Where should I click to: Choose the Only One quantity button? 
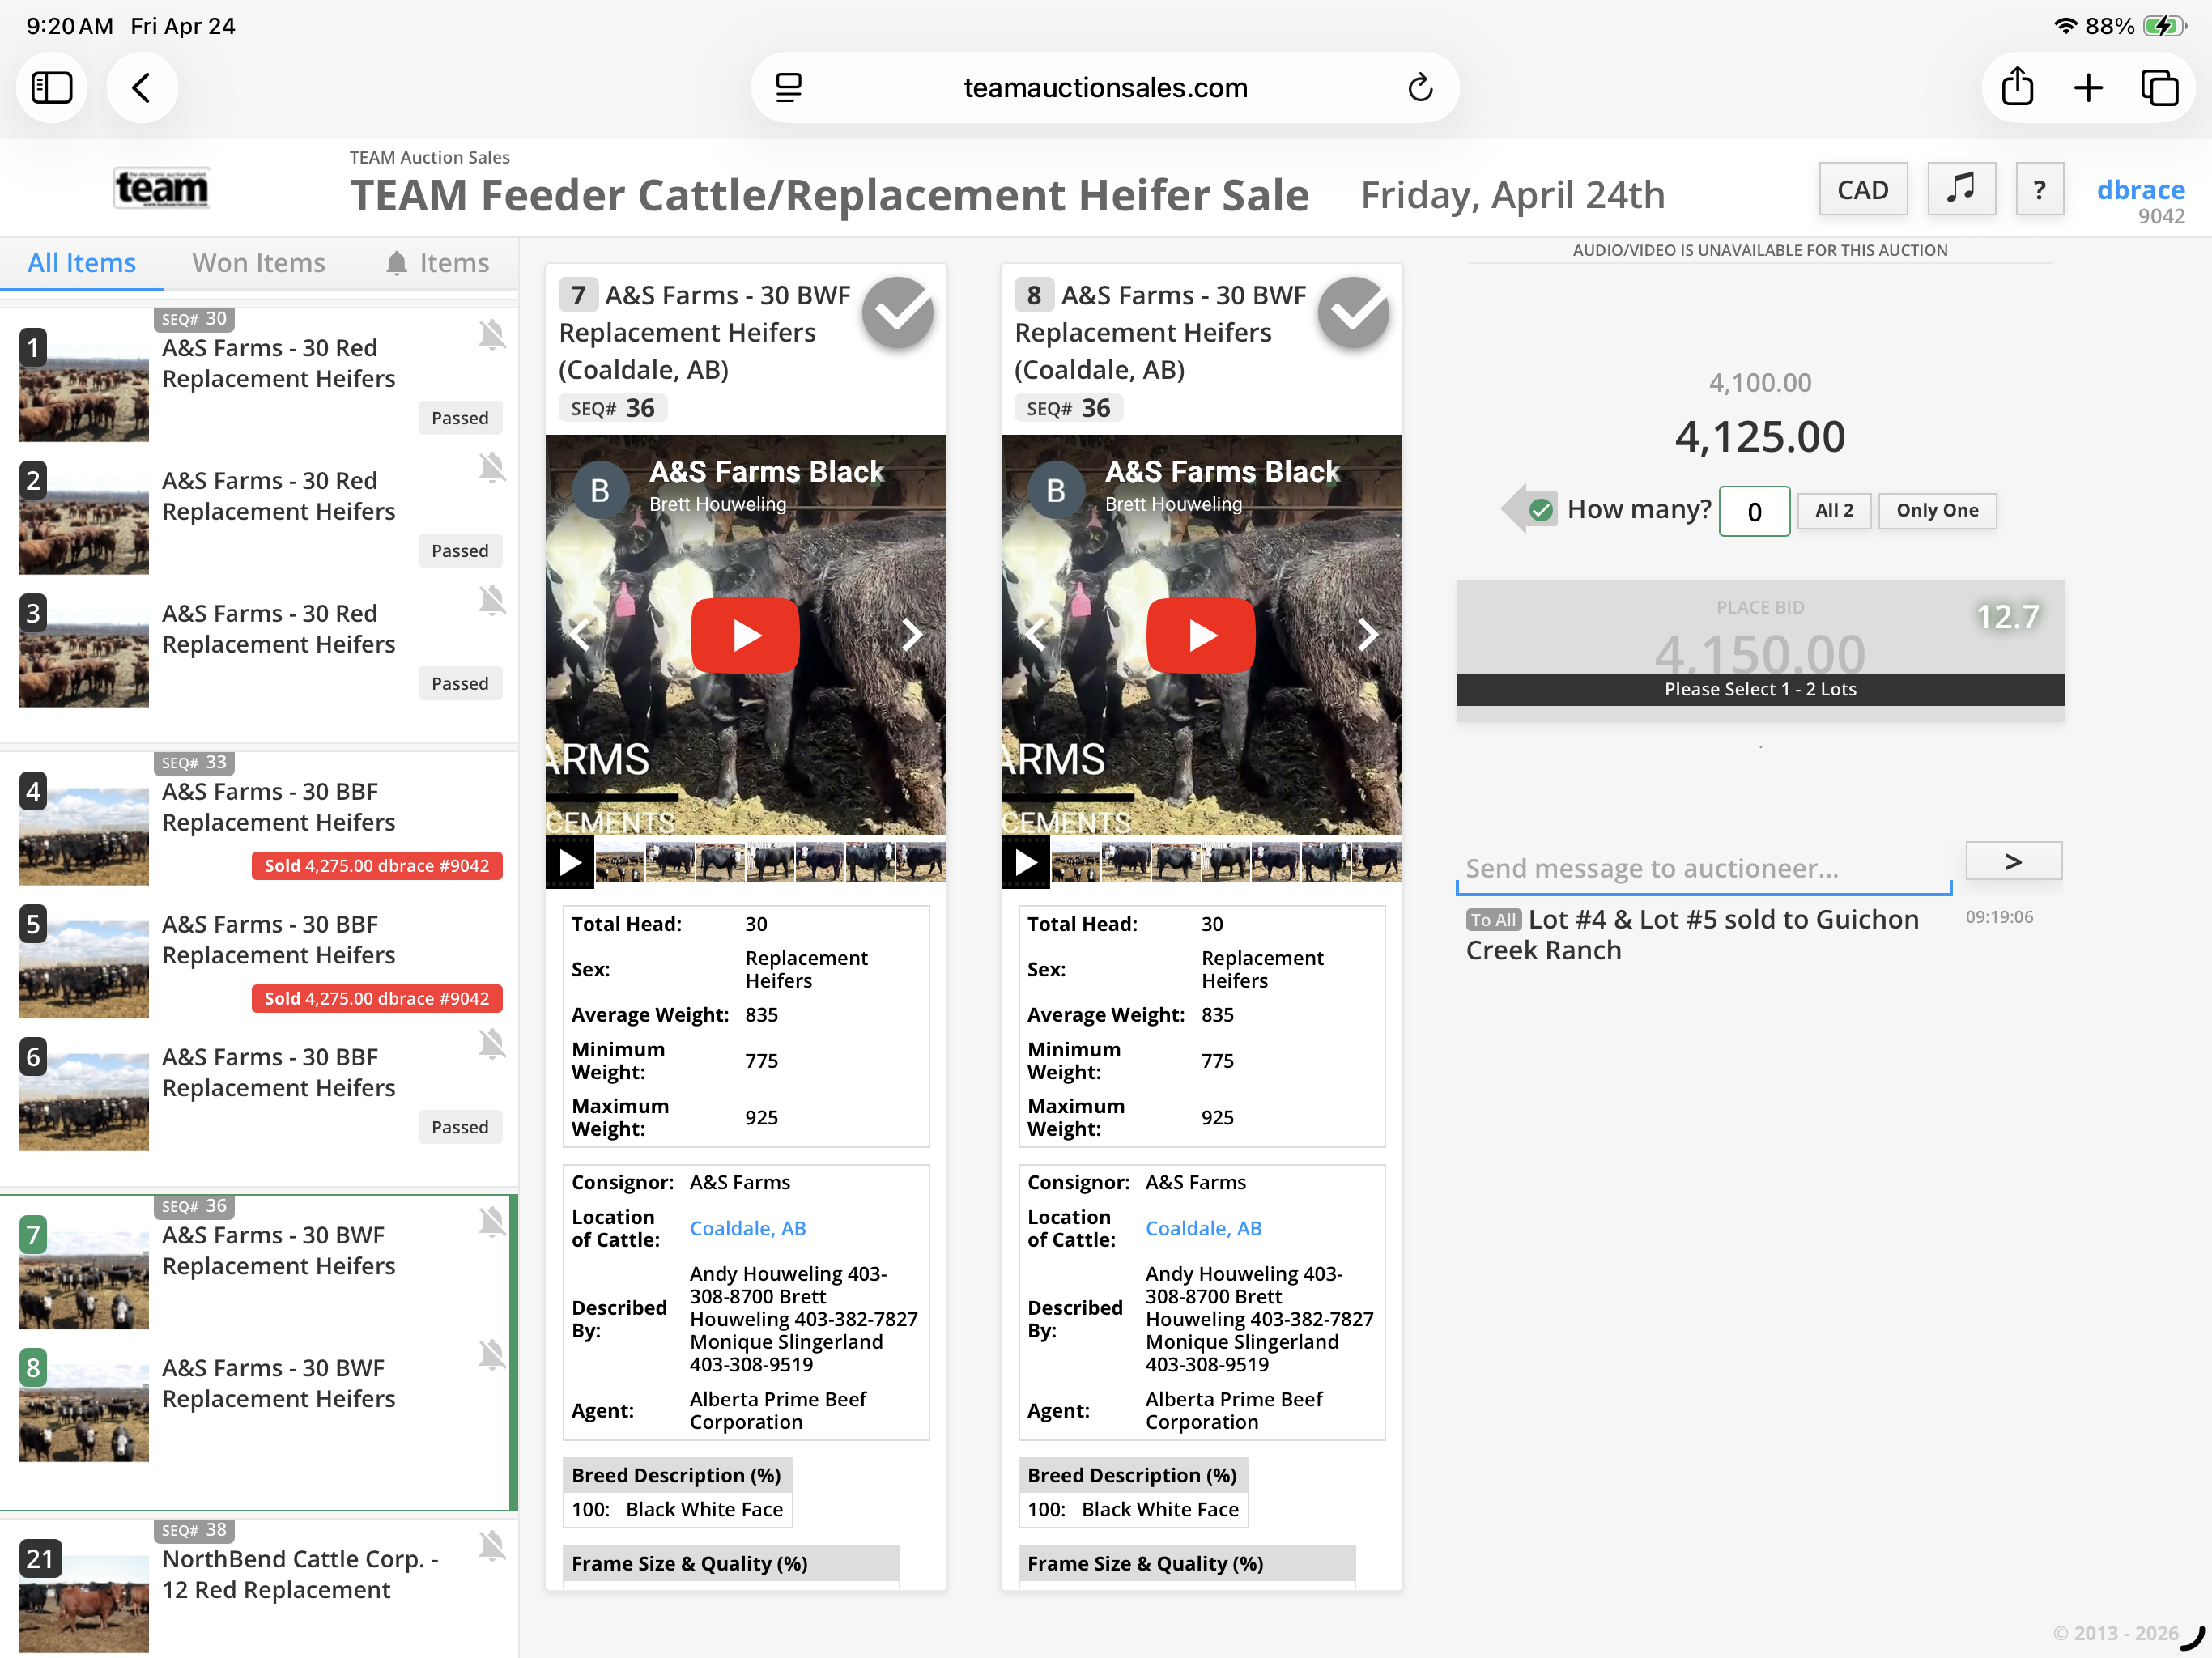tap(1937, 510)
